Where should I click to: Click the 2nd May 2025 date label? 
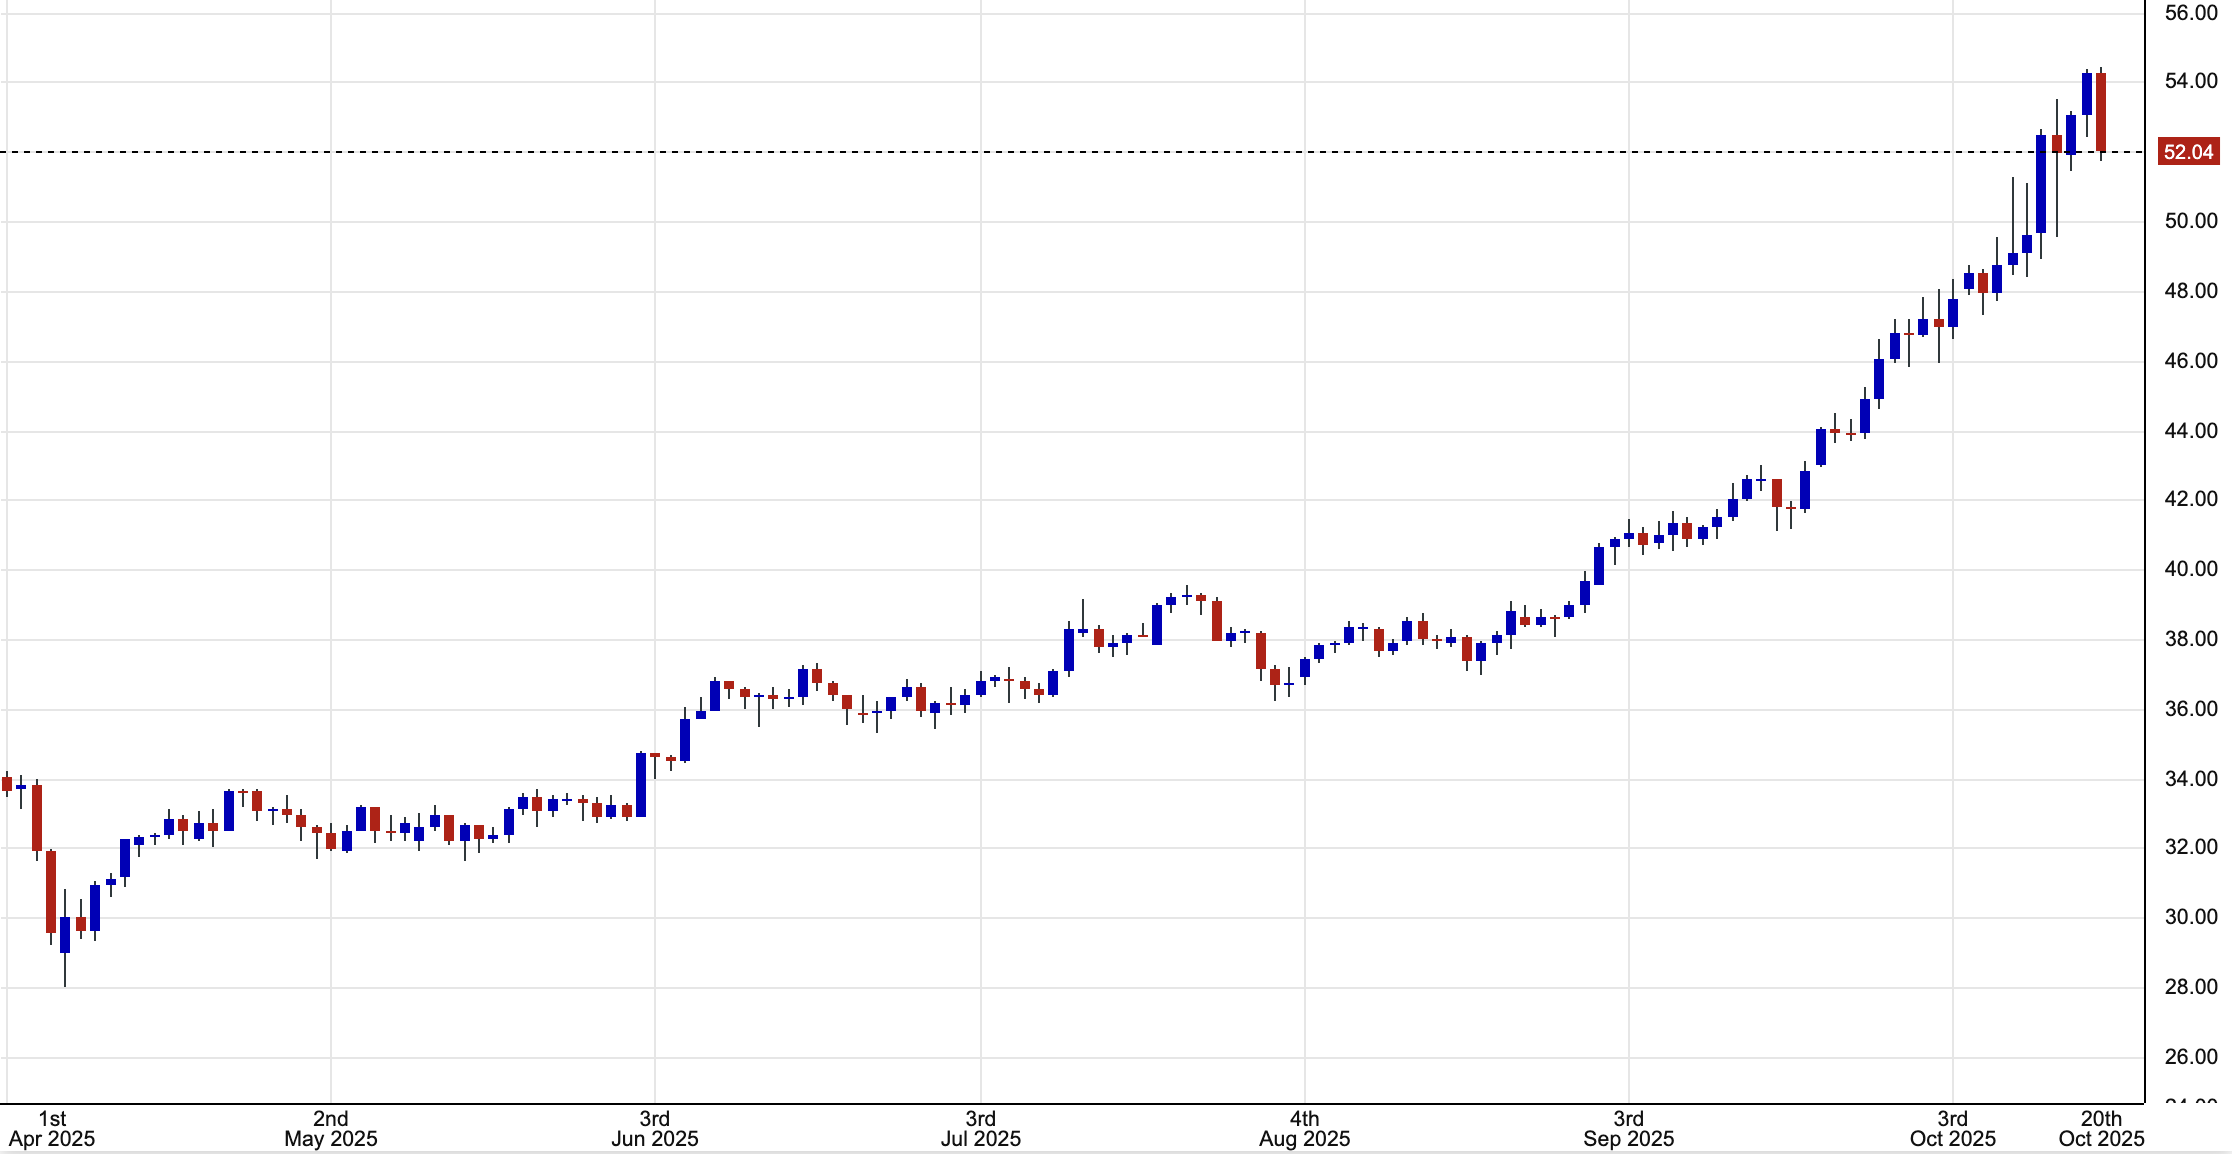pos(331,1128)
